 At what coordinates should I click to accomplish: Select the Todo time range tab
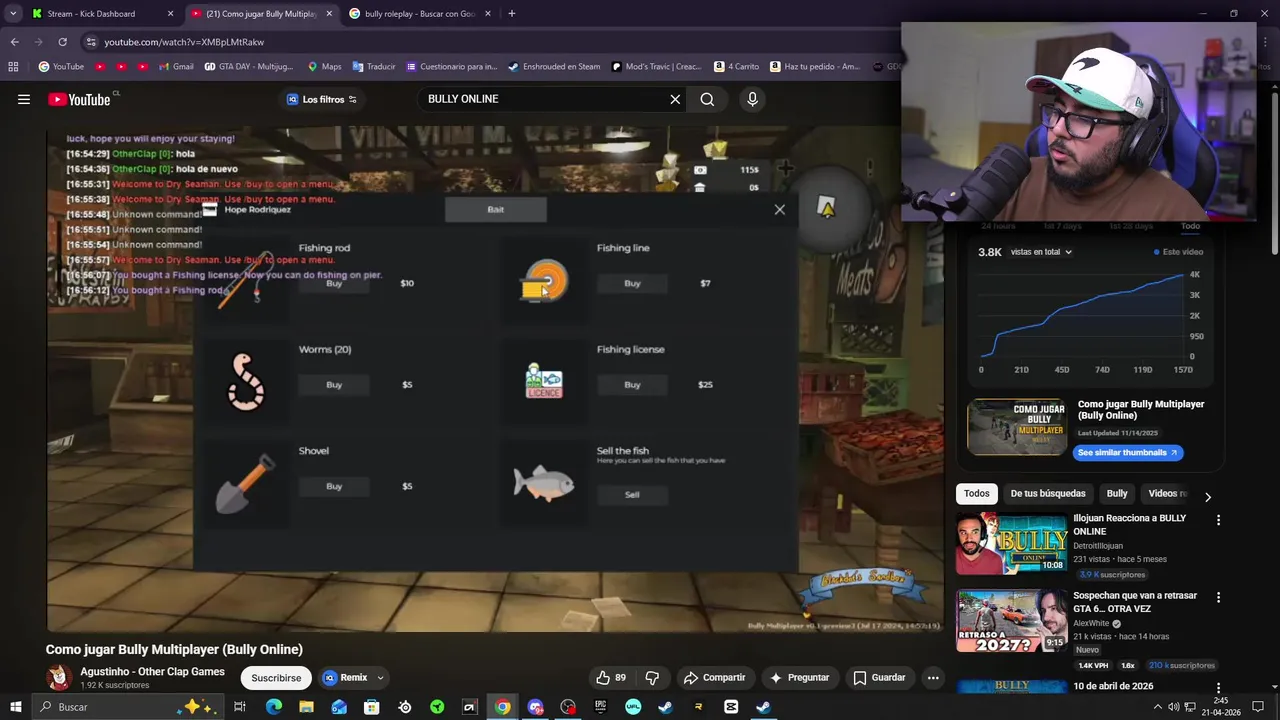[1190, 226]
